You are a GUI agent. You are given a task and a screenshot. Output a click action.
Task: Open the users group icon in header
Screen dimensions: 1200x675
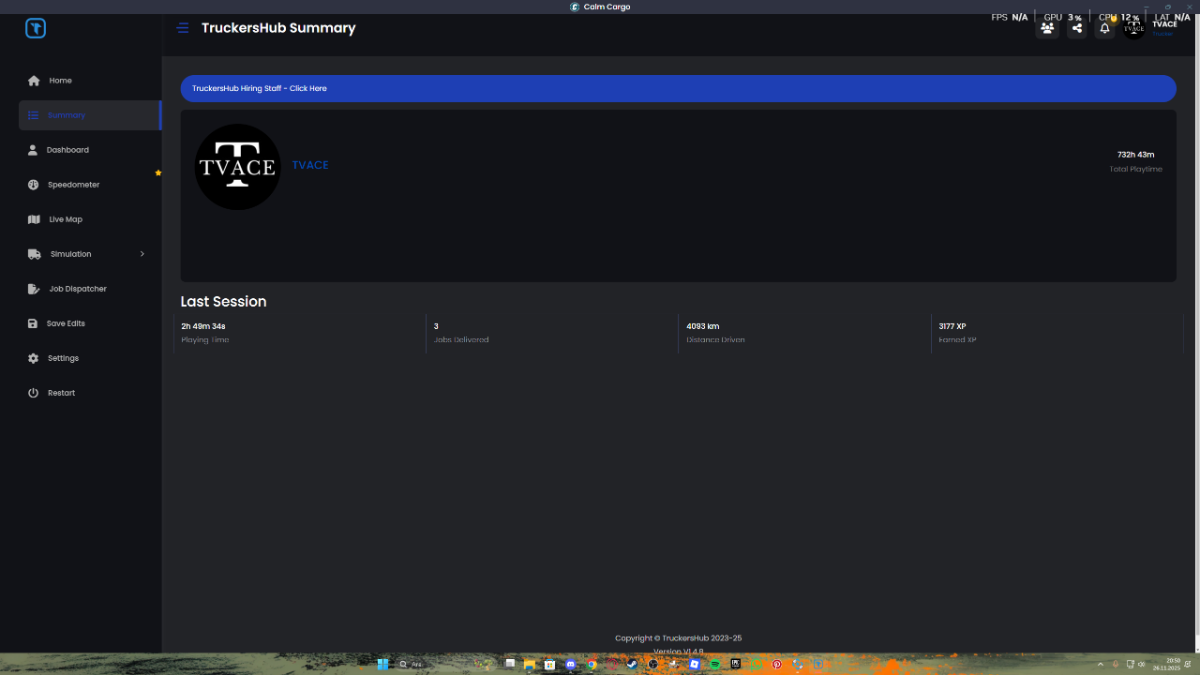1047,28
